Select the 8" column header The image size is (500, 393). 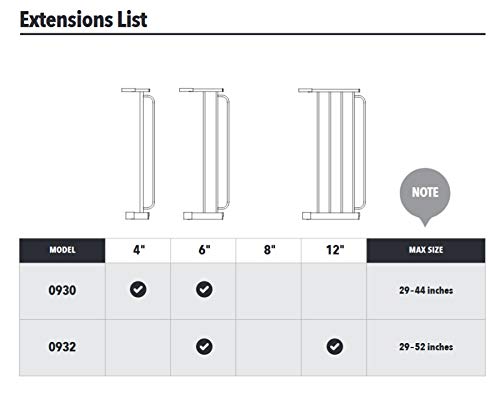pos(269,250)
